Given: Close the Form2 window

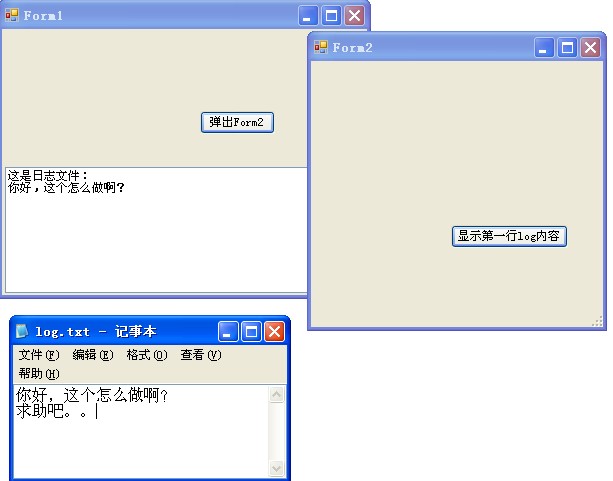Looking at the screenshot, I should click(x=589, y=47).
